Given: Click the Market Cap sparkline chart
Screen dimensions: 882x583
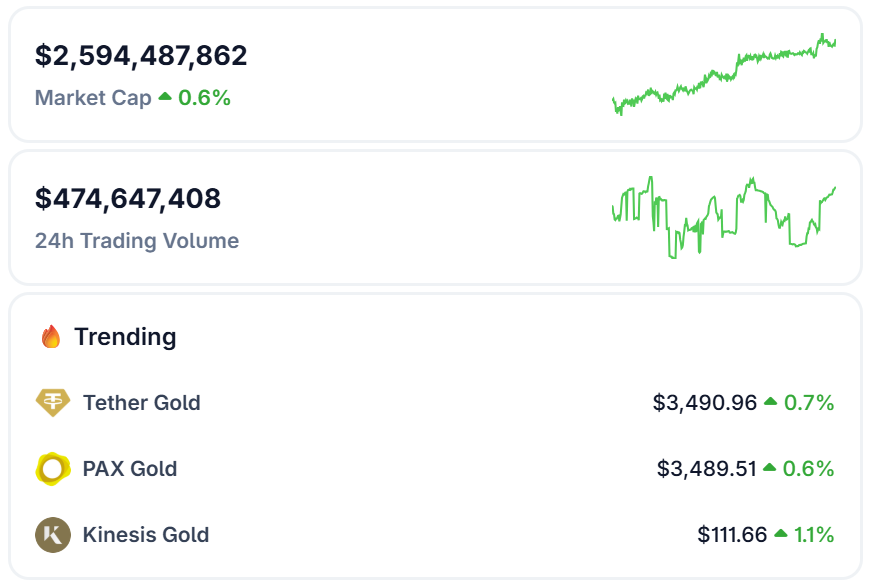Looking at the screenshot, I should click(x=724, y=75).
